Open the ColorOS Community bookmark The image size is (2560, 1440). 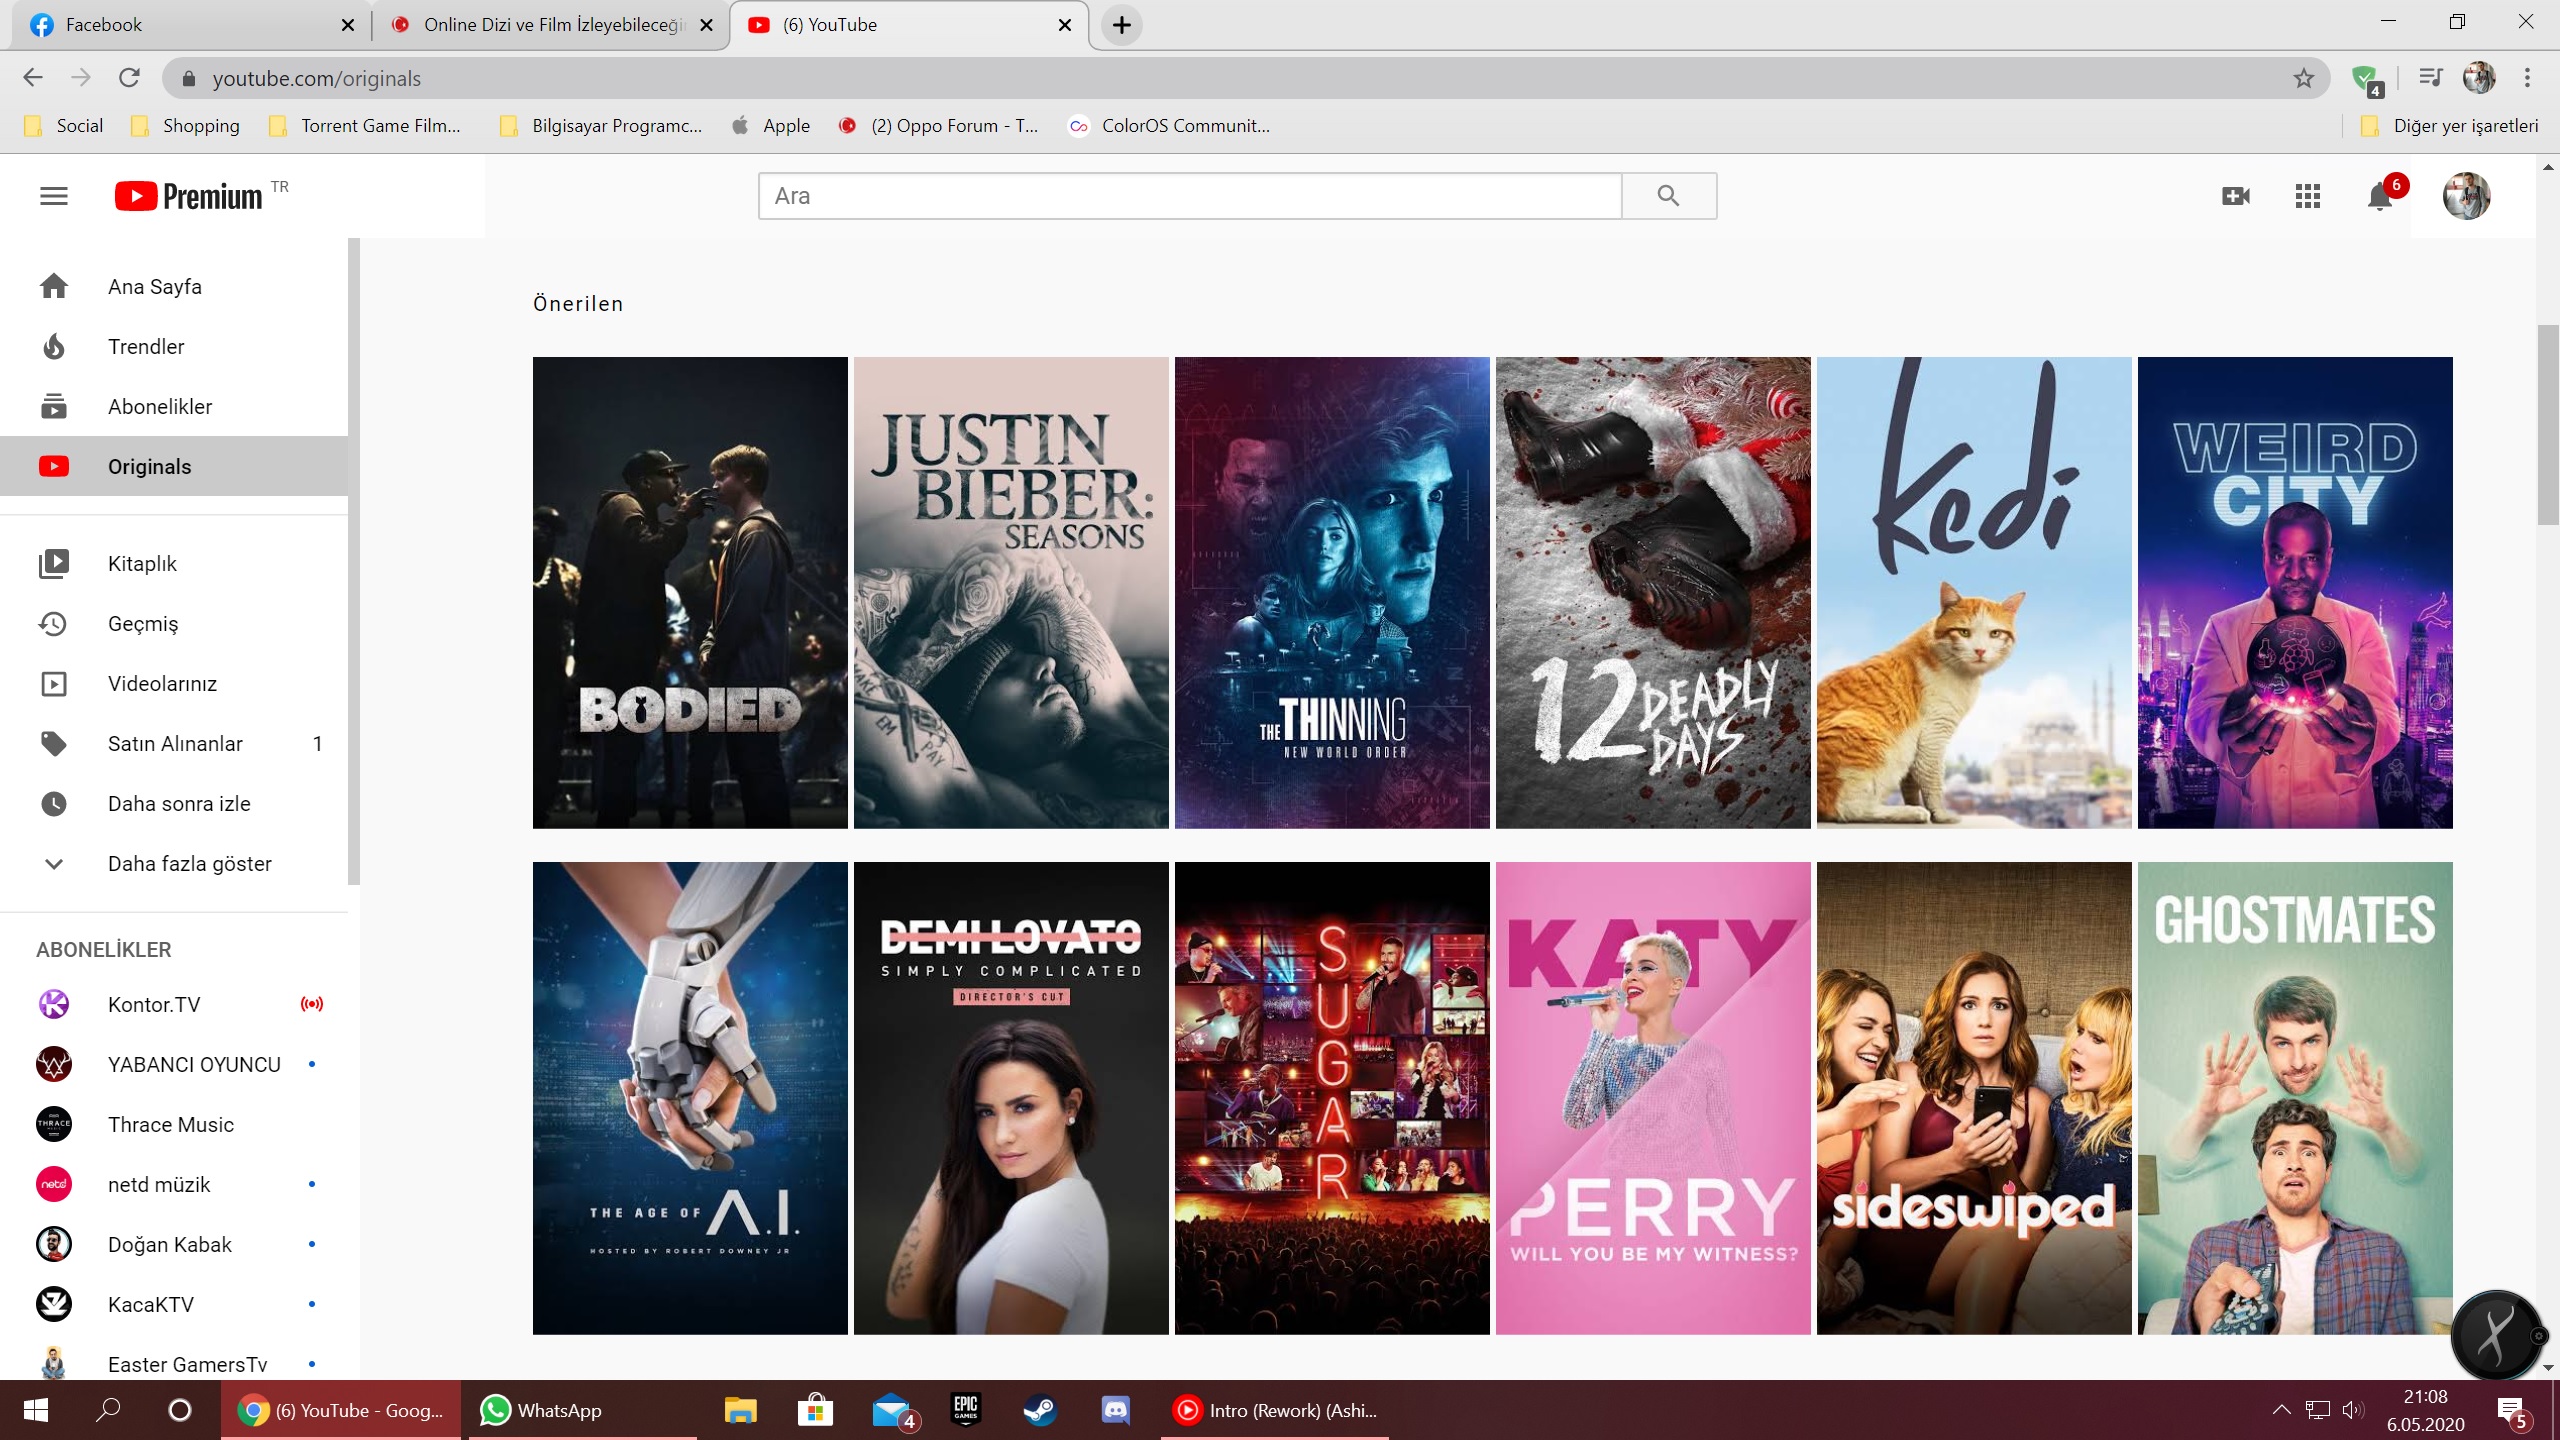point(1170,126)
